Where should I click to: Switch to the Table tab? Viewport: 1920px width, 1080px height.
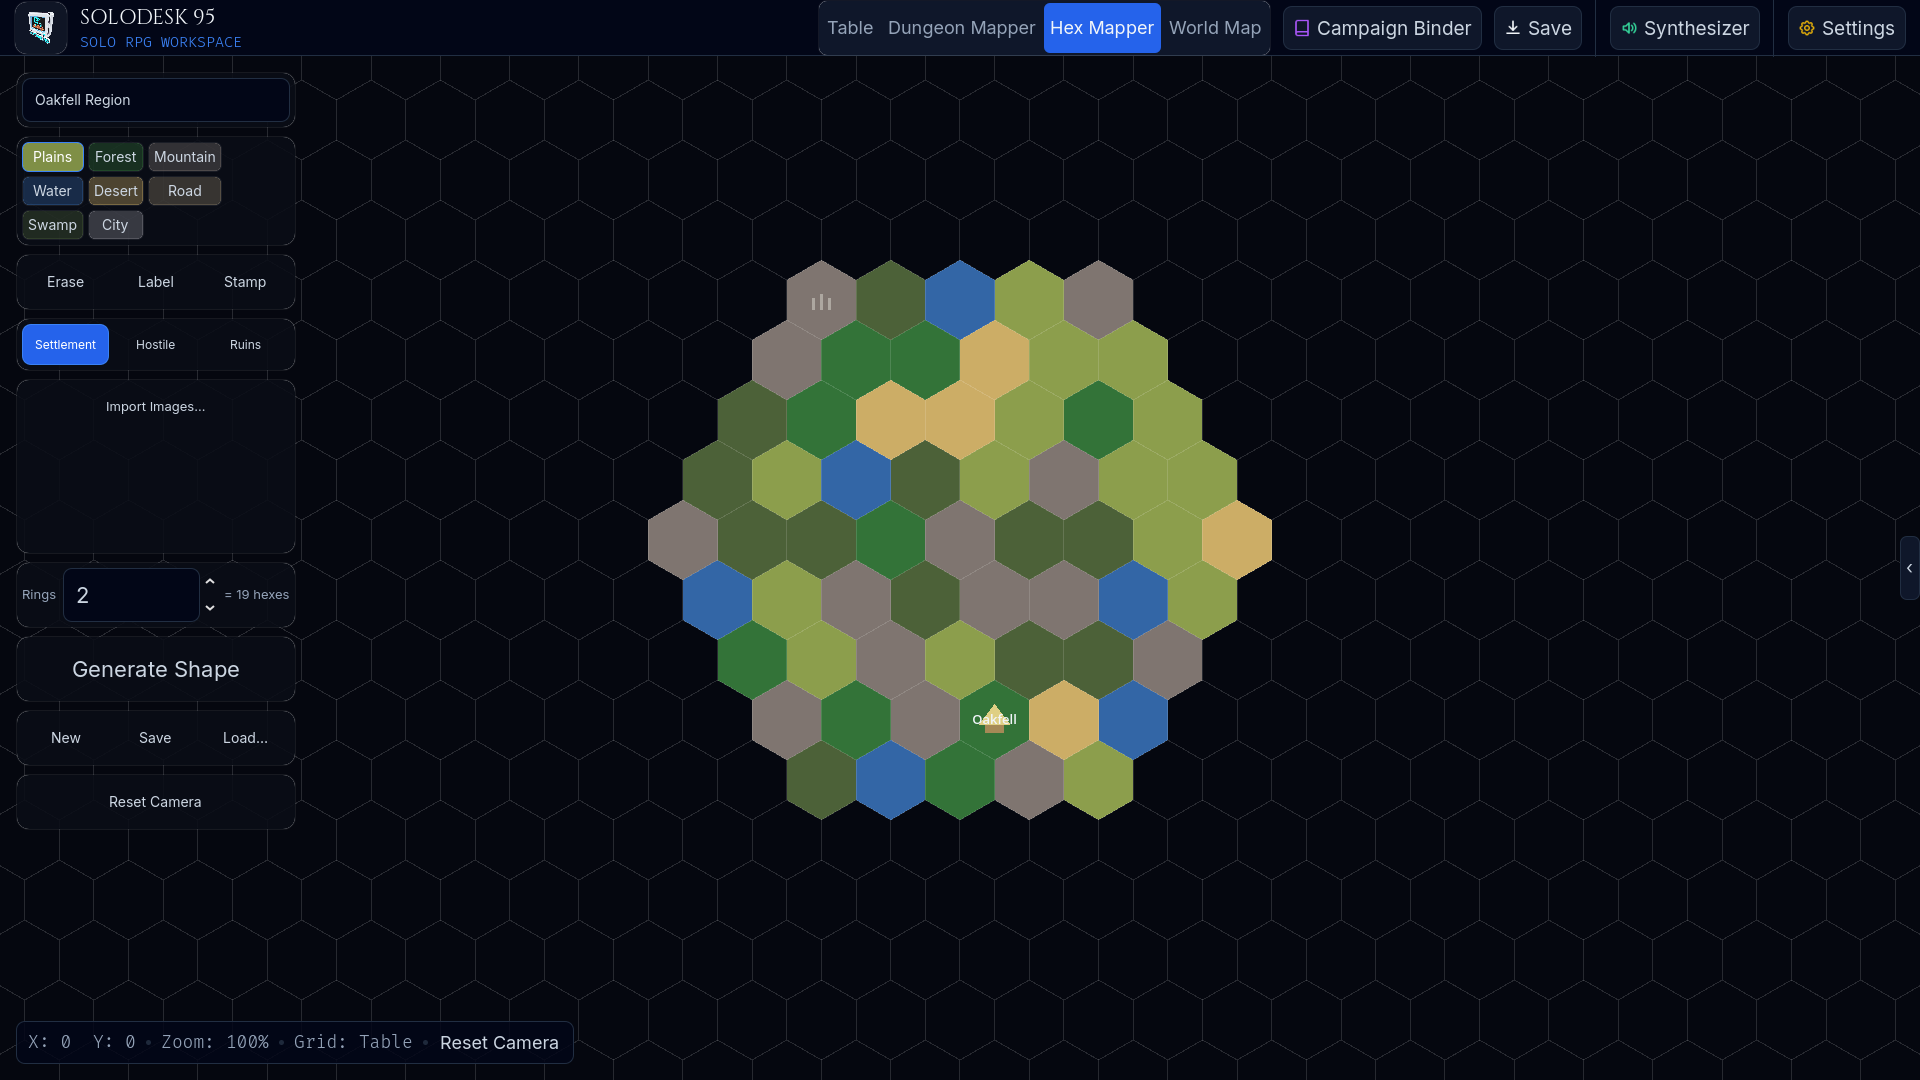click(850, 28)
